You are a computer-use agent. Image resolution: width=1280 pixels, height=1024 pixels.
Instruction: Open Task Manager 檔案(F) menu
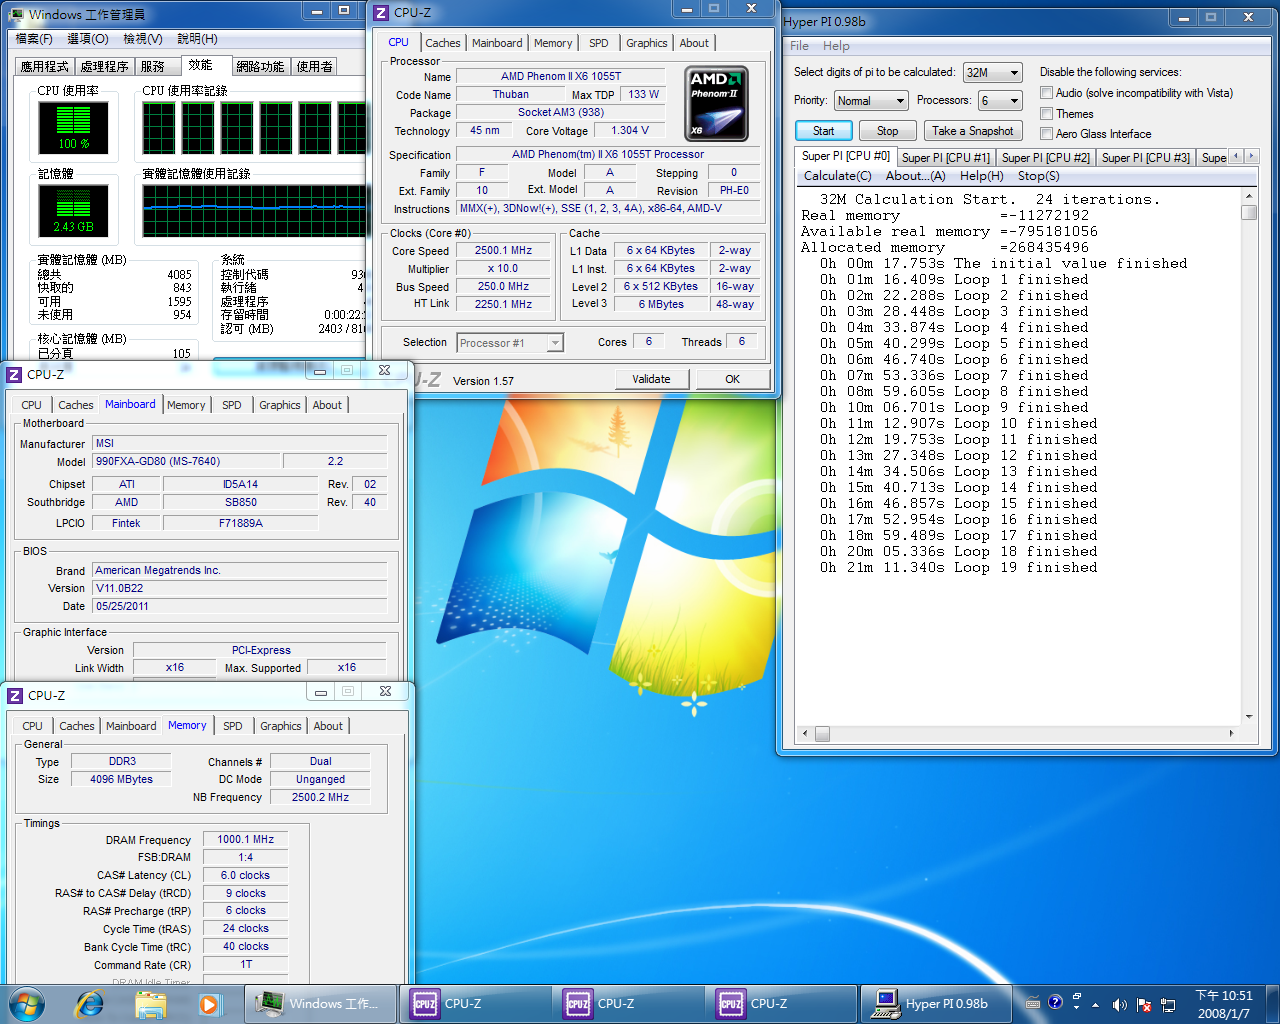(x=34, y=39)
